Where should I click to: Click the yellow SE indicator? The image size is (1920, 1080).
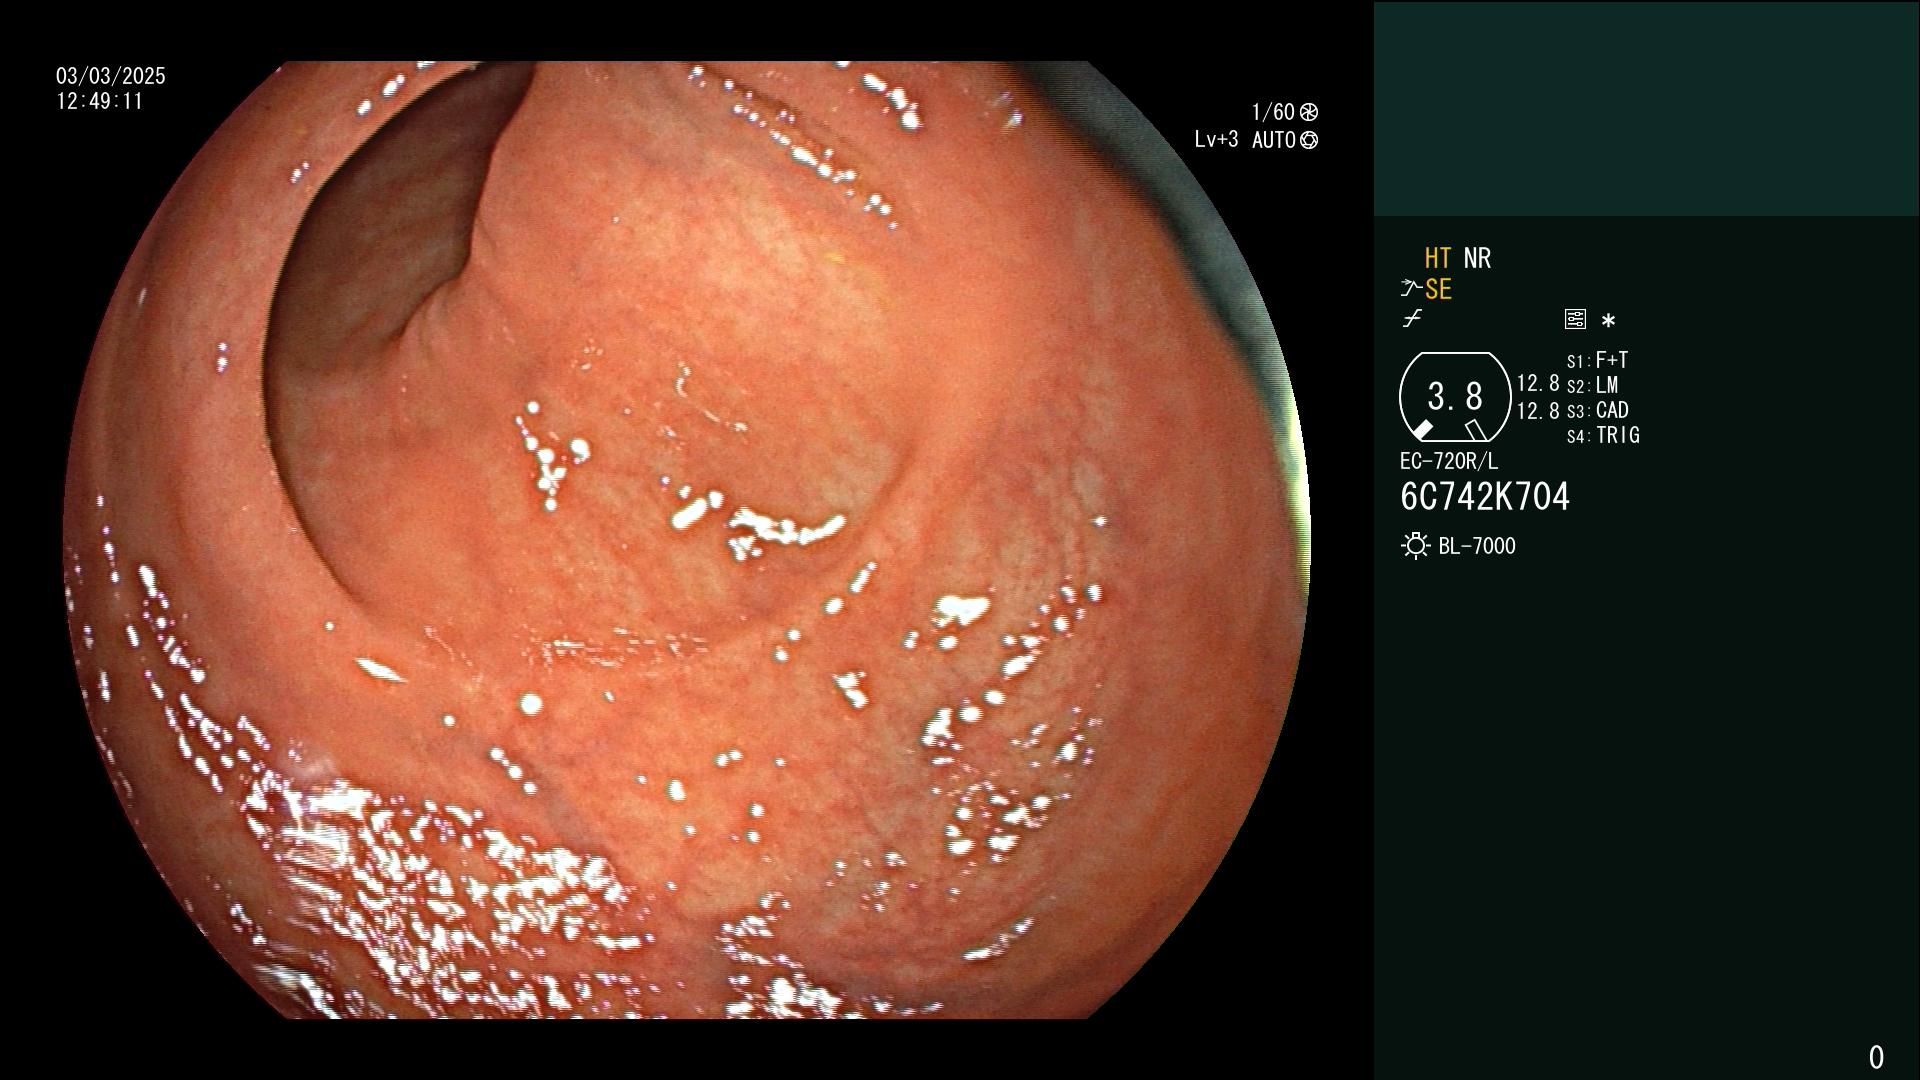[1438, 290]
